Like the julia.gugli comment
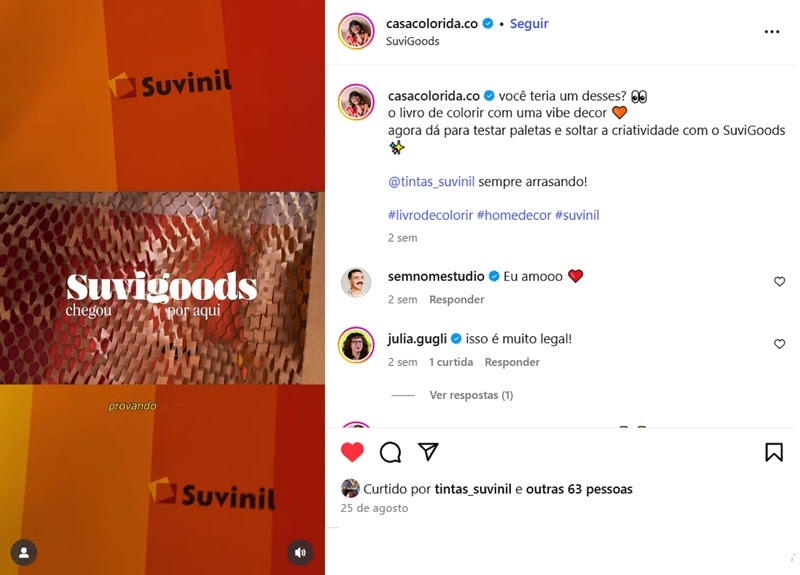Viewport: 800px width, 575px height. click(779, 344)
